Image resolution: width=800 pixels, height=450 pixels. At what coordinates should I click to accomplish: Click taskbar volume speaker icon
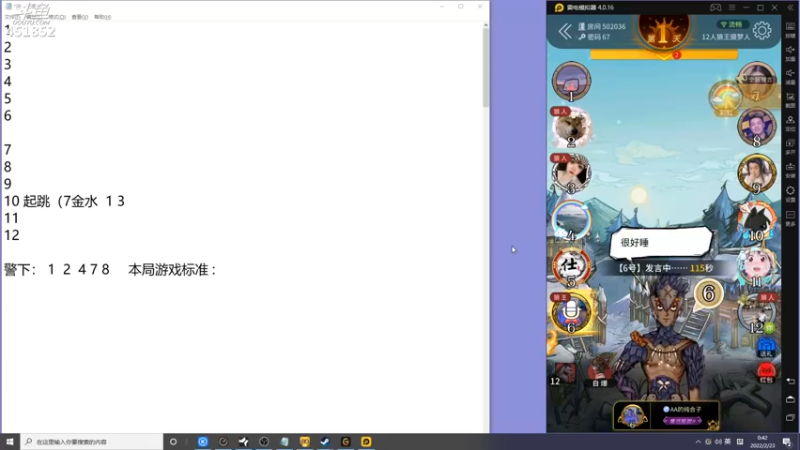(x=718, y=442)
